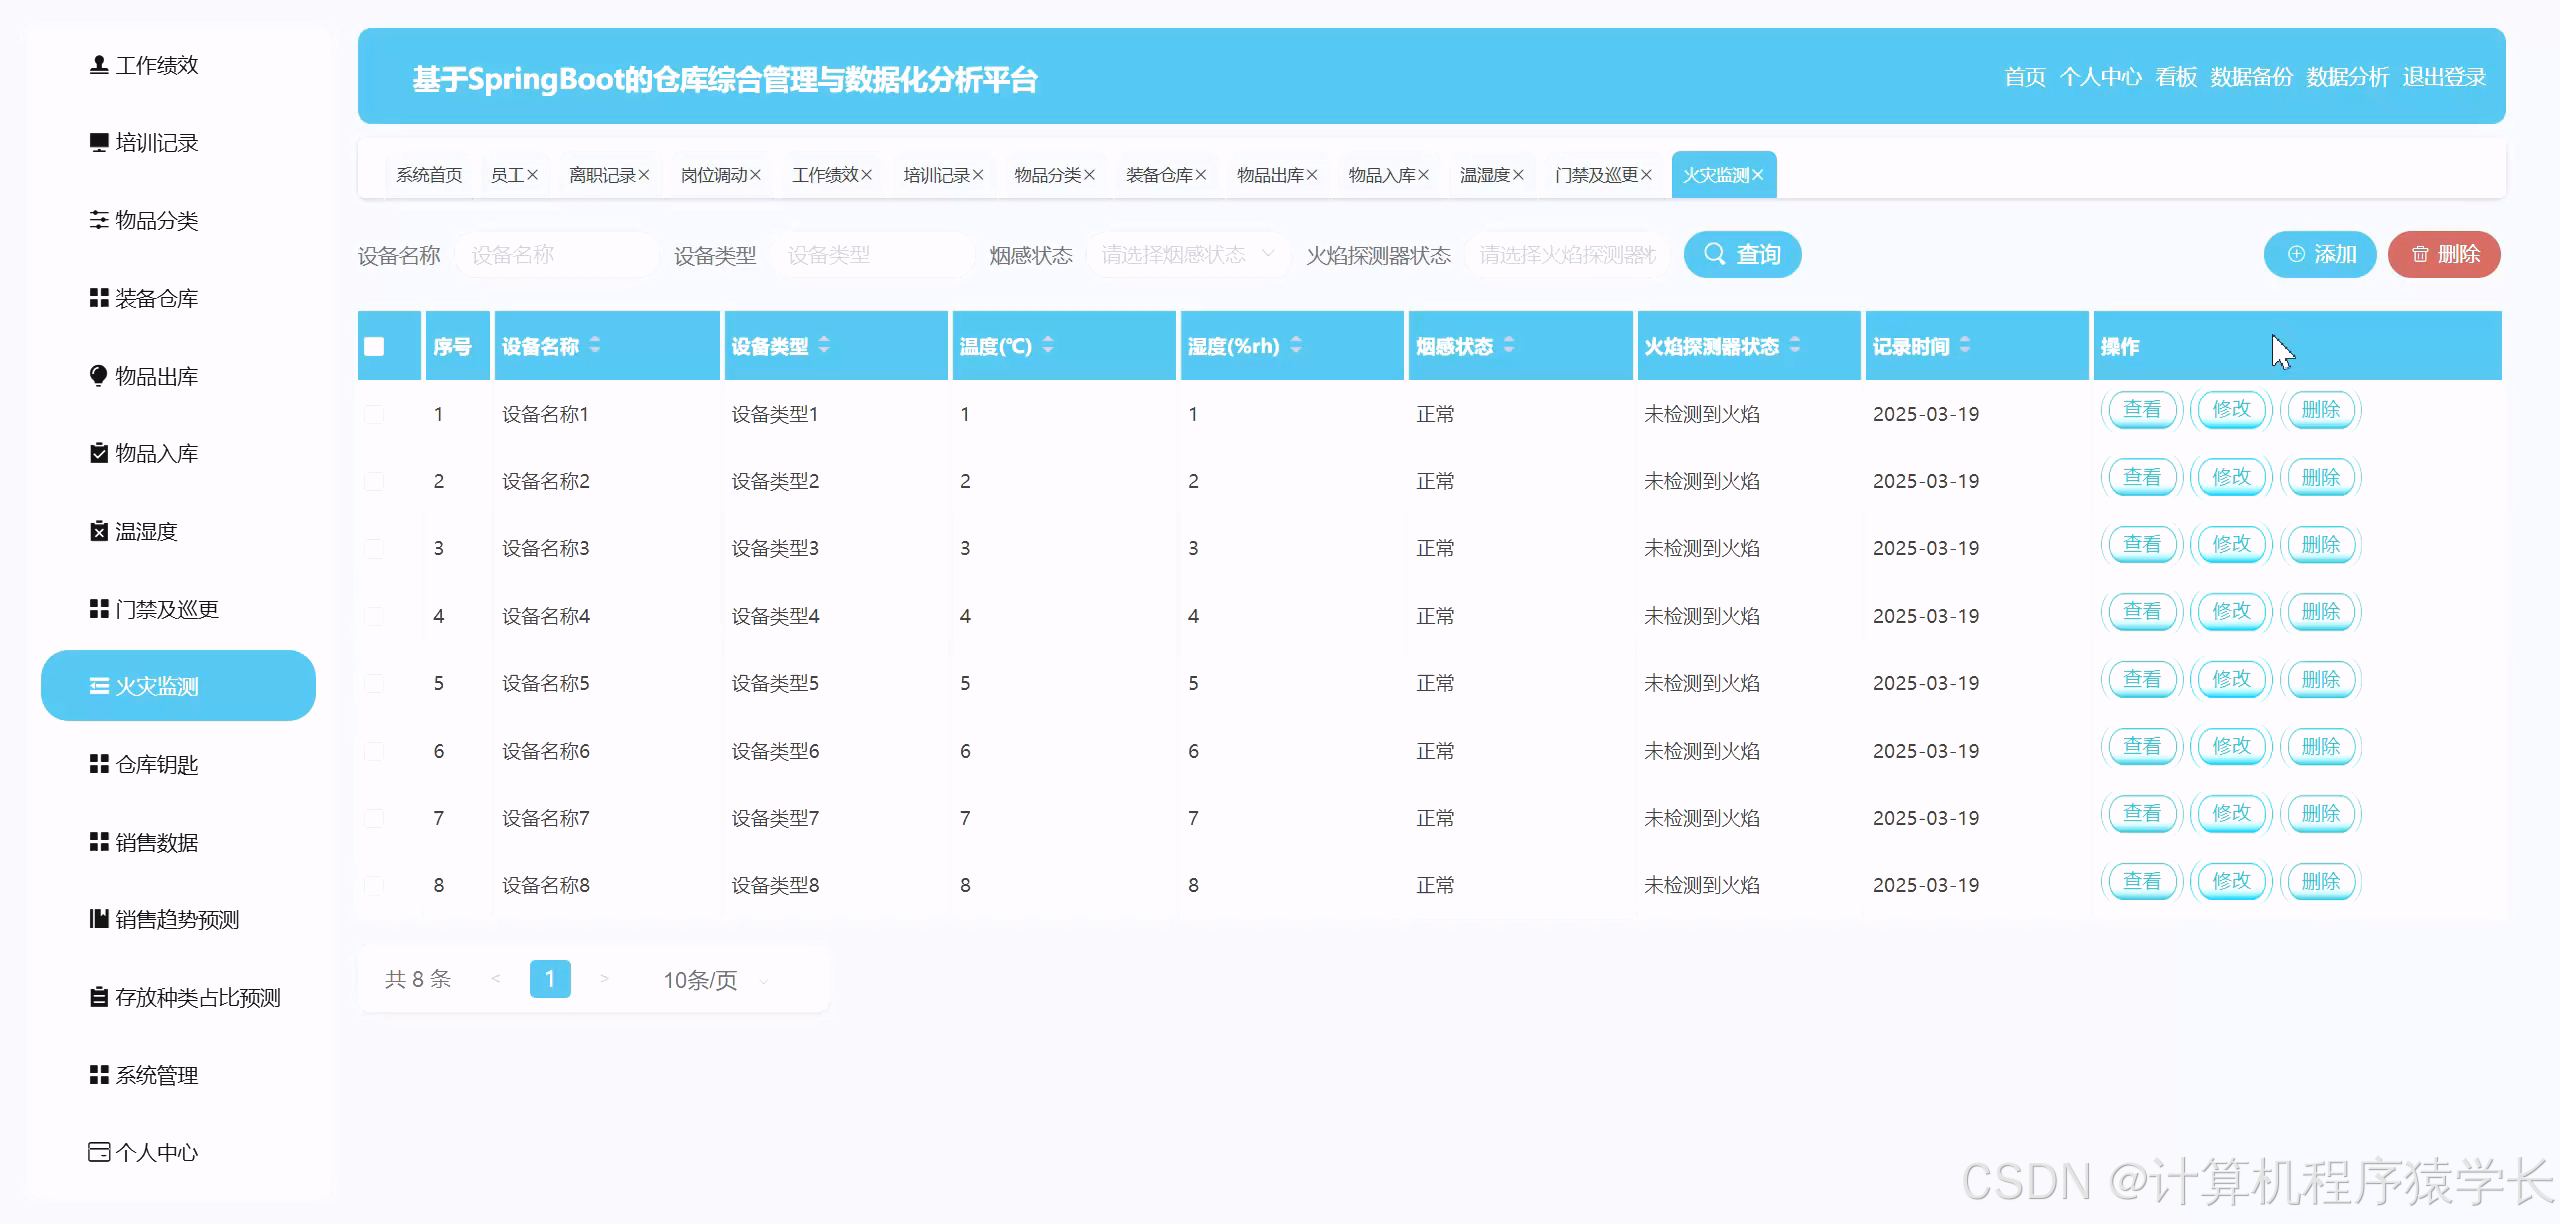Open the 烟感状态 dropdown
The image size is (2560, 1224).
click(1186, 255)
